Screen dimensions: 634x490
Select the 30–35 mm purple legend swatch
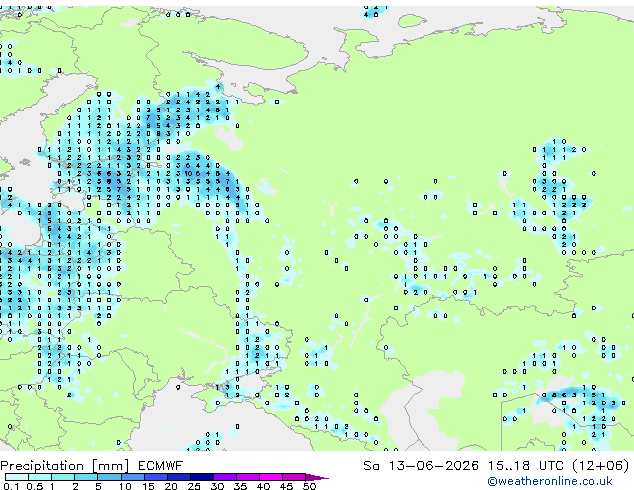225,477
